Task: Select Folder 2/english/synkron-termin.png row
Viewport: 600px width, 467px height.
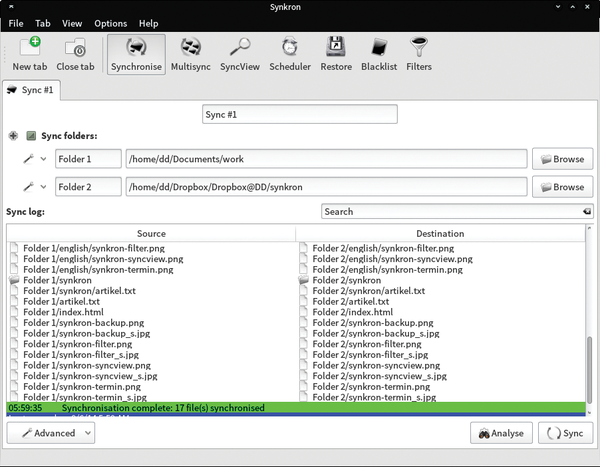Action: click(441, 269)
